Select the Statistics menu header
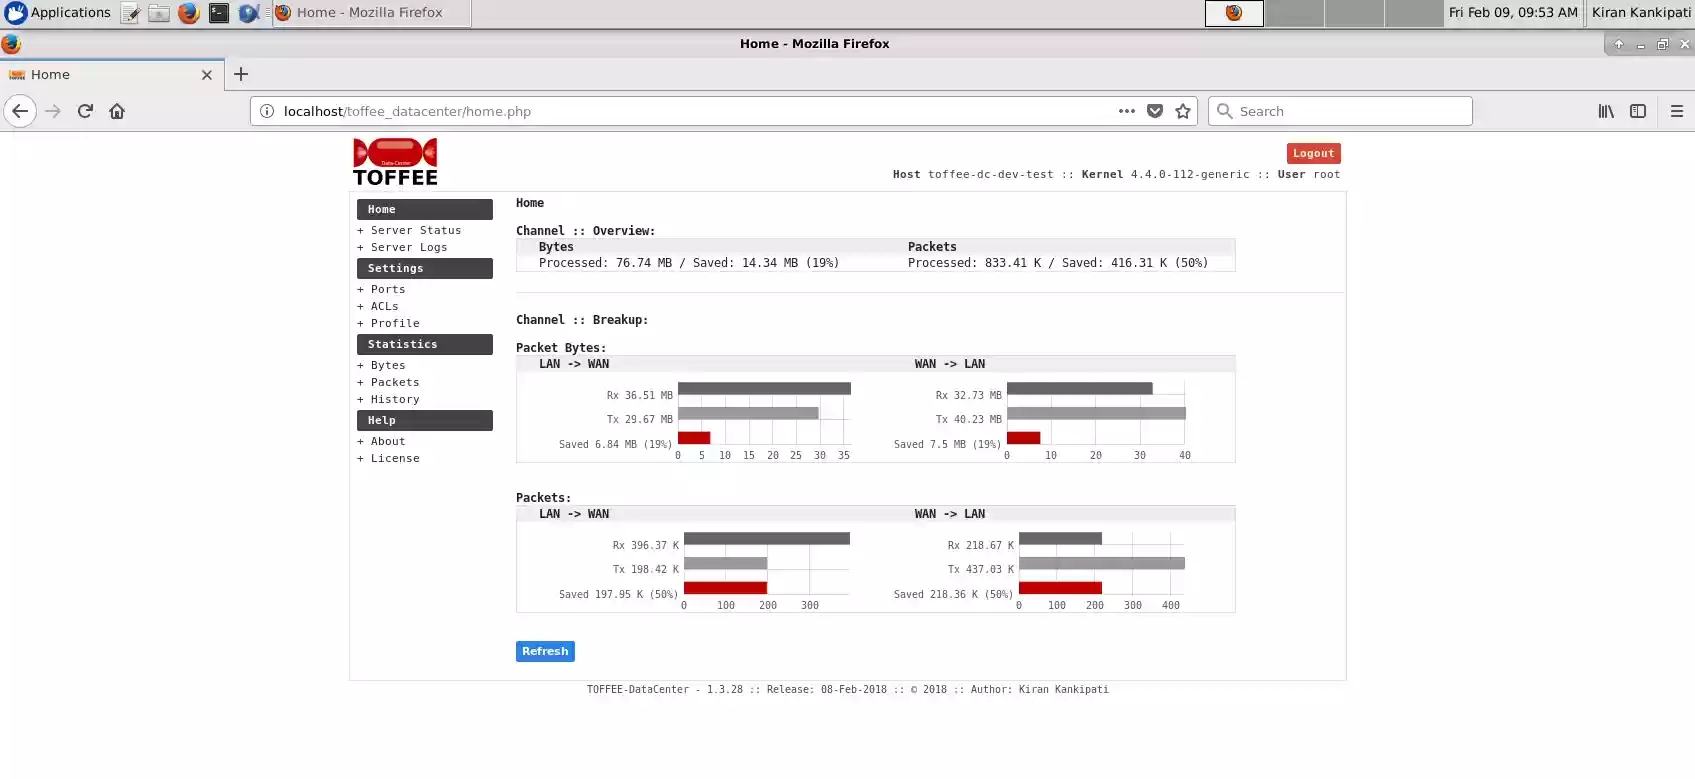Viewport: 1695px width, 779px height. coord(424,344)
